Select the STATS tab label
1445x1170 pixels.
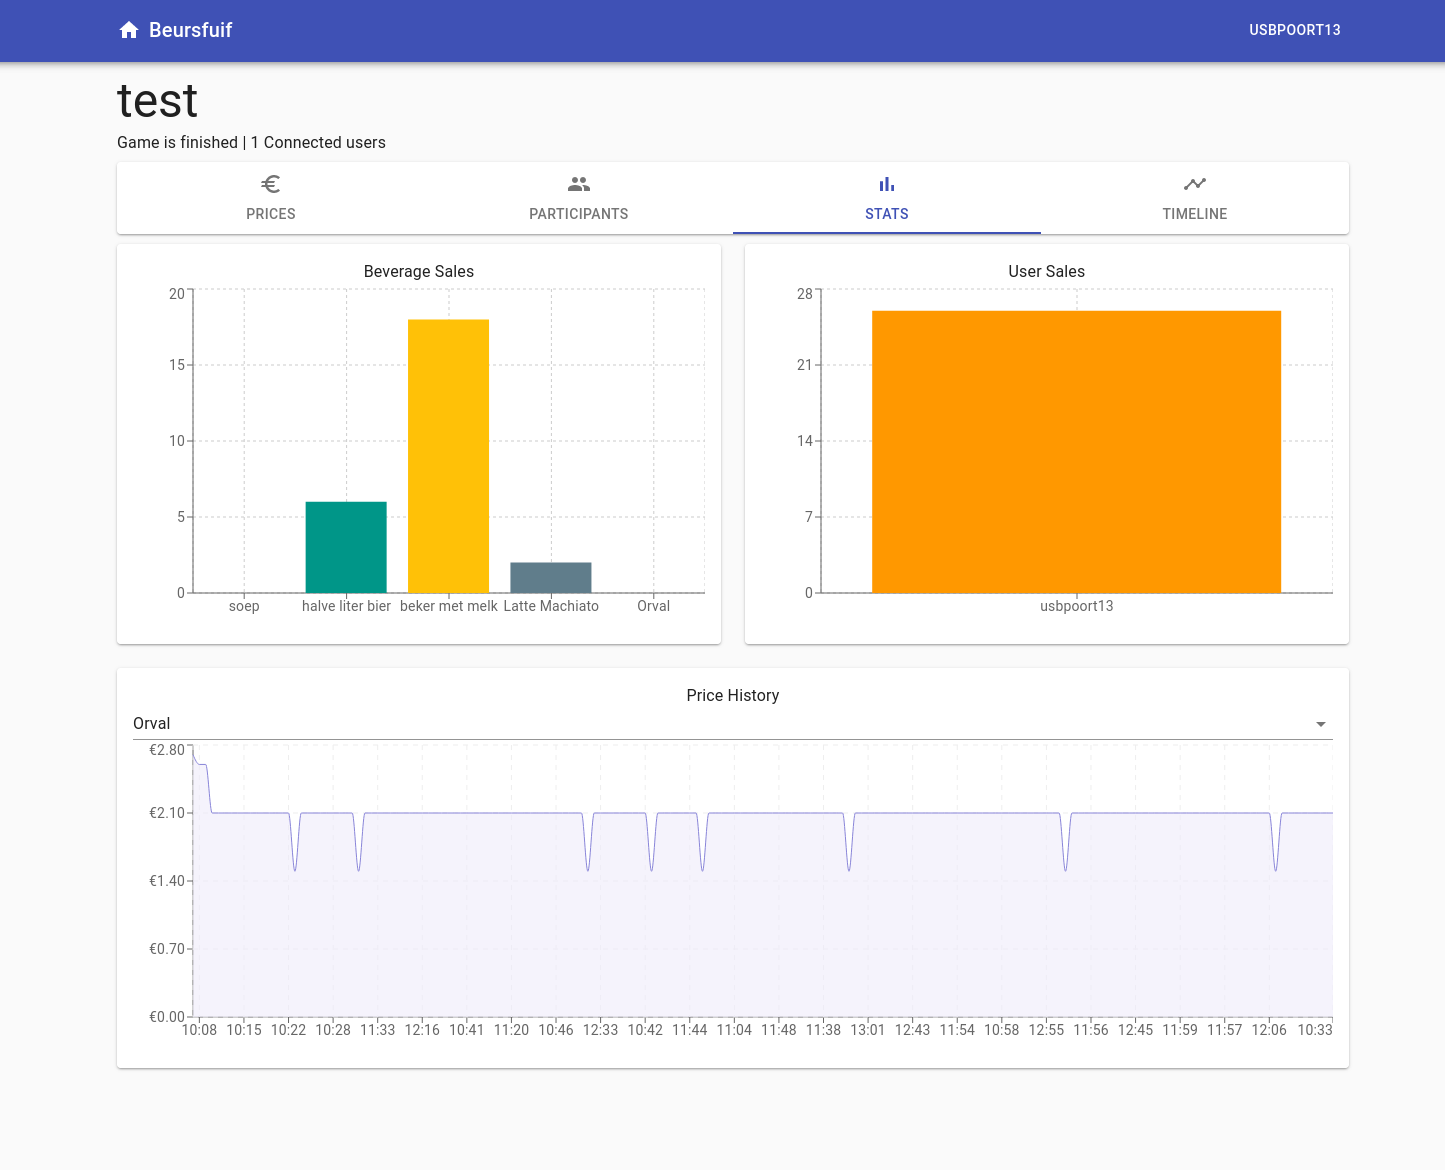pyautogui.click(x=887, y=214)
